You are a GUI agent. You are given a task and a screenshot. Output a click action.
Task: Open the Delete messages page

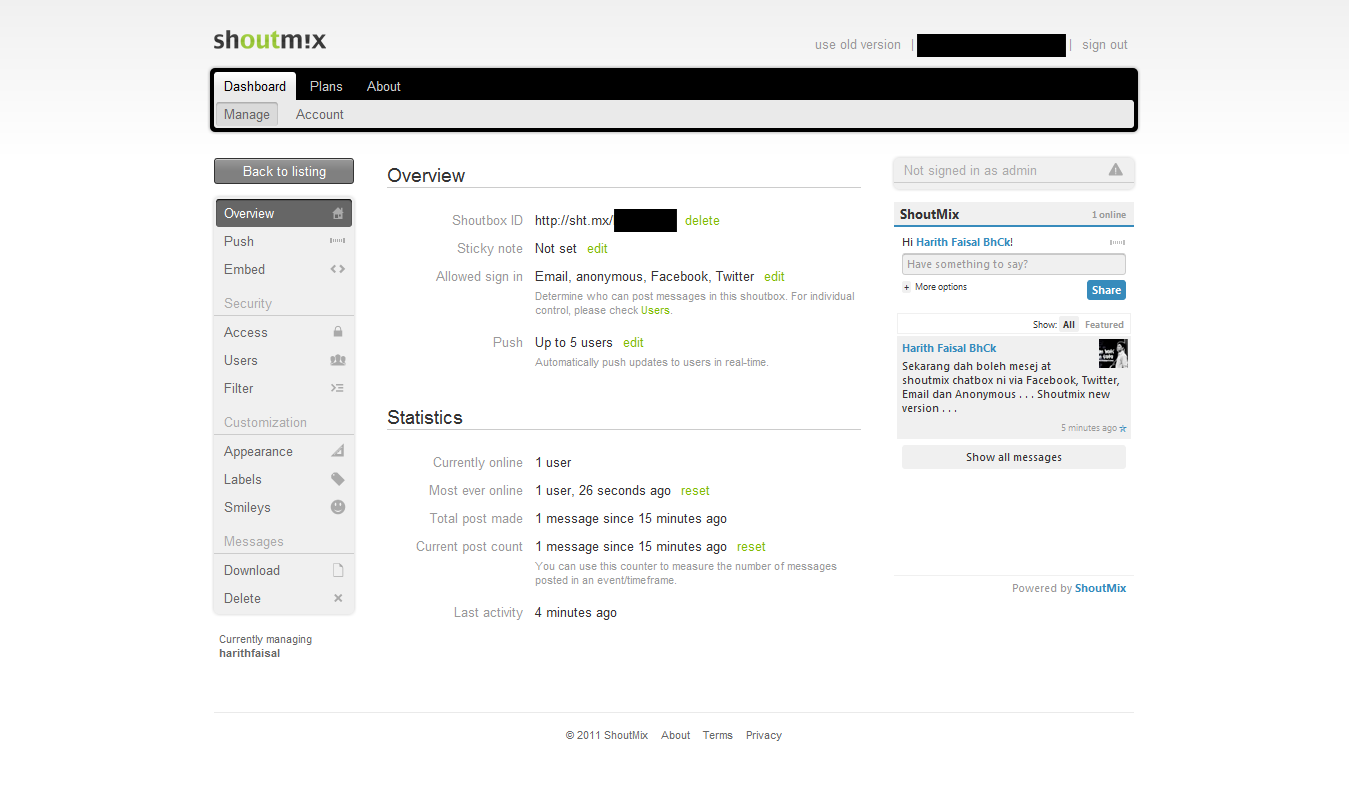(284, 598)
